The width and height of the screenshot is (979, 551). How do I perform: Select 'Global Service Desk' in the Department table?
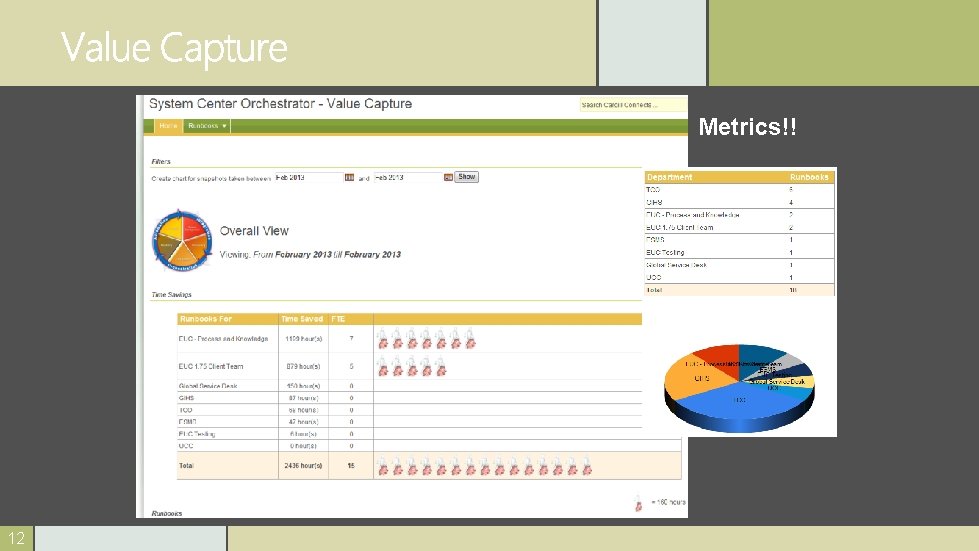(676, 265)
